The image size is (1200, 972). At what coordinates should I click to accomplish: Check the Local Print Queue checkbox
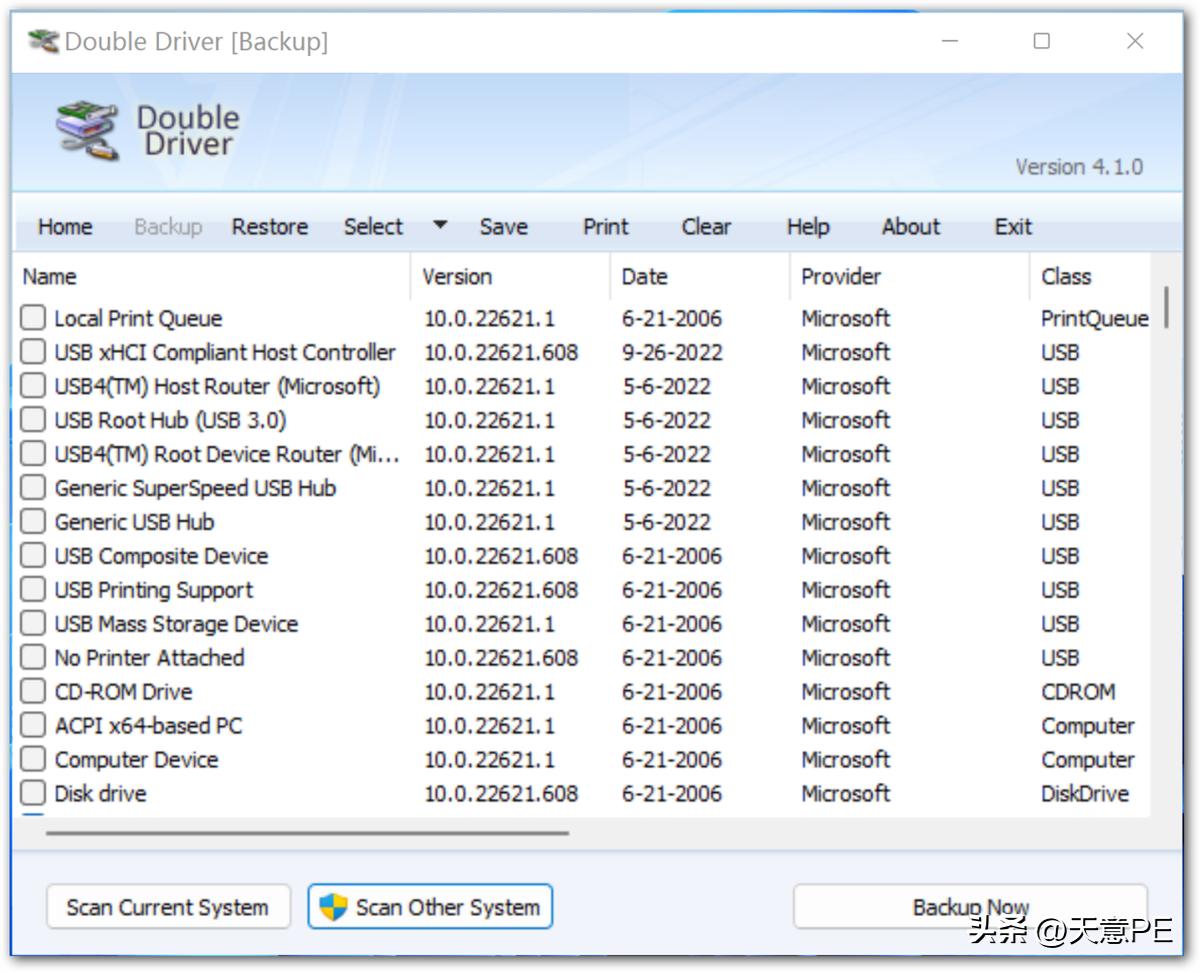34,318
